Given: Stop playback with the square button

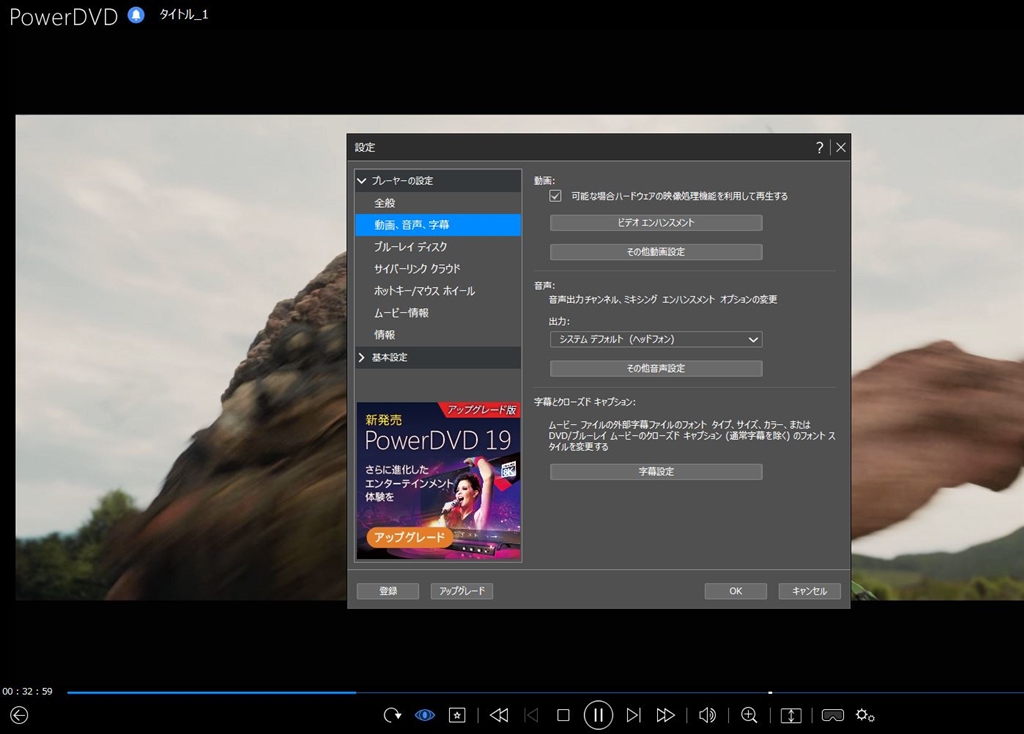Looking at the screenshot, I should click(x=563, y=715).
